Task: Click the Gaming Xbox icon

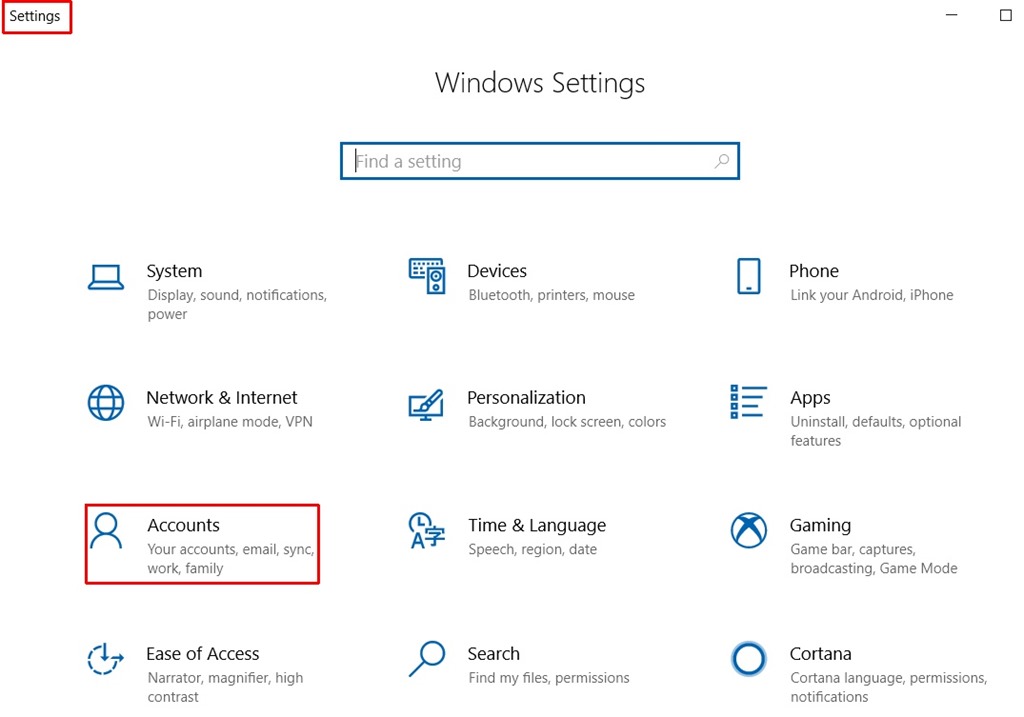Action: (748, 531)
